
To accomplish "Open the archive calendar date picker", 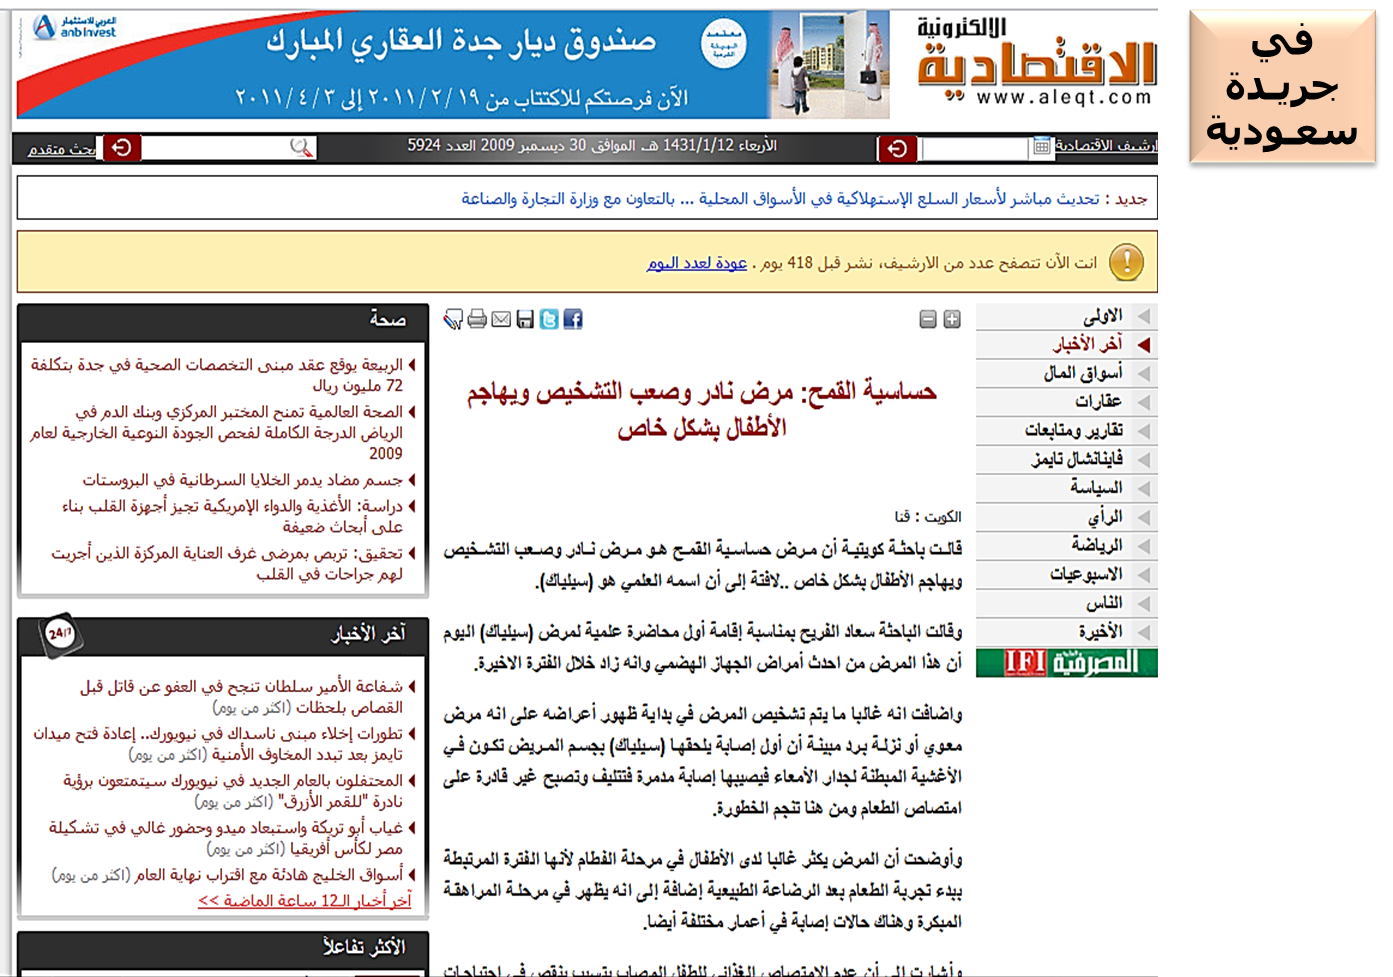I will [x=1041, y=147].
